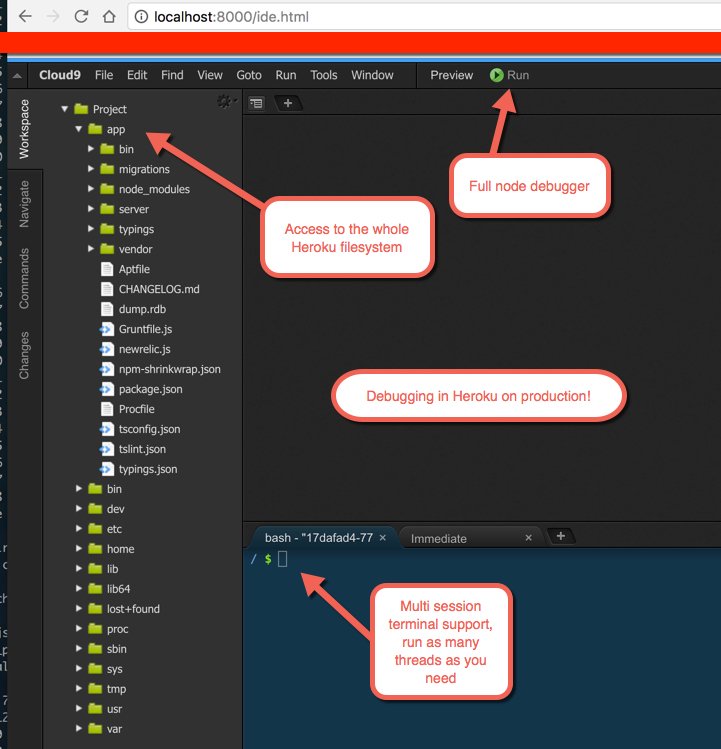Expand the app/bin folder arrow
Image resolution: width=721 pixels, height=749 pixels.
(91, 149)
